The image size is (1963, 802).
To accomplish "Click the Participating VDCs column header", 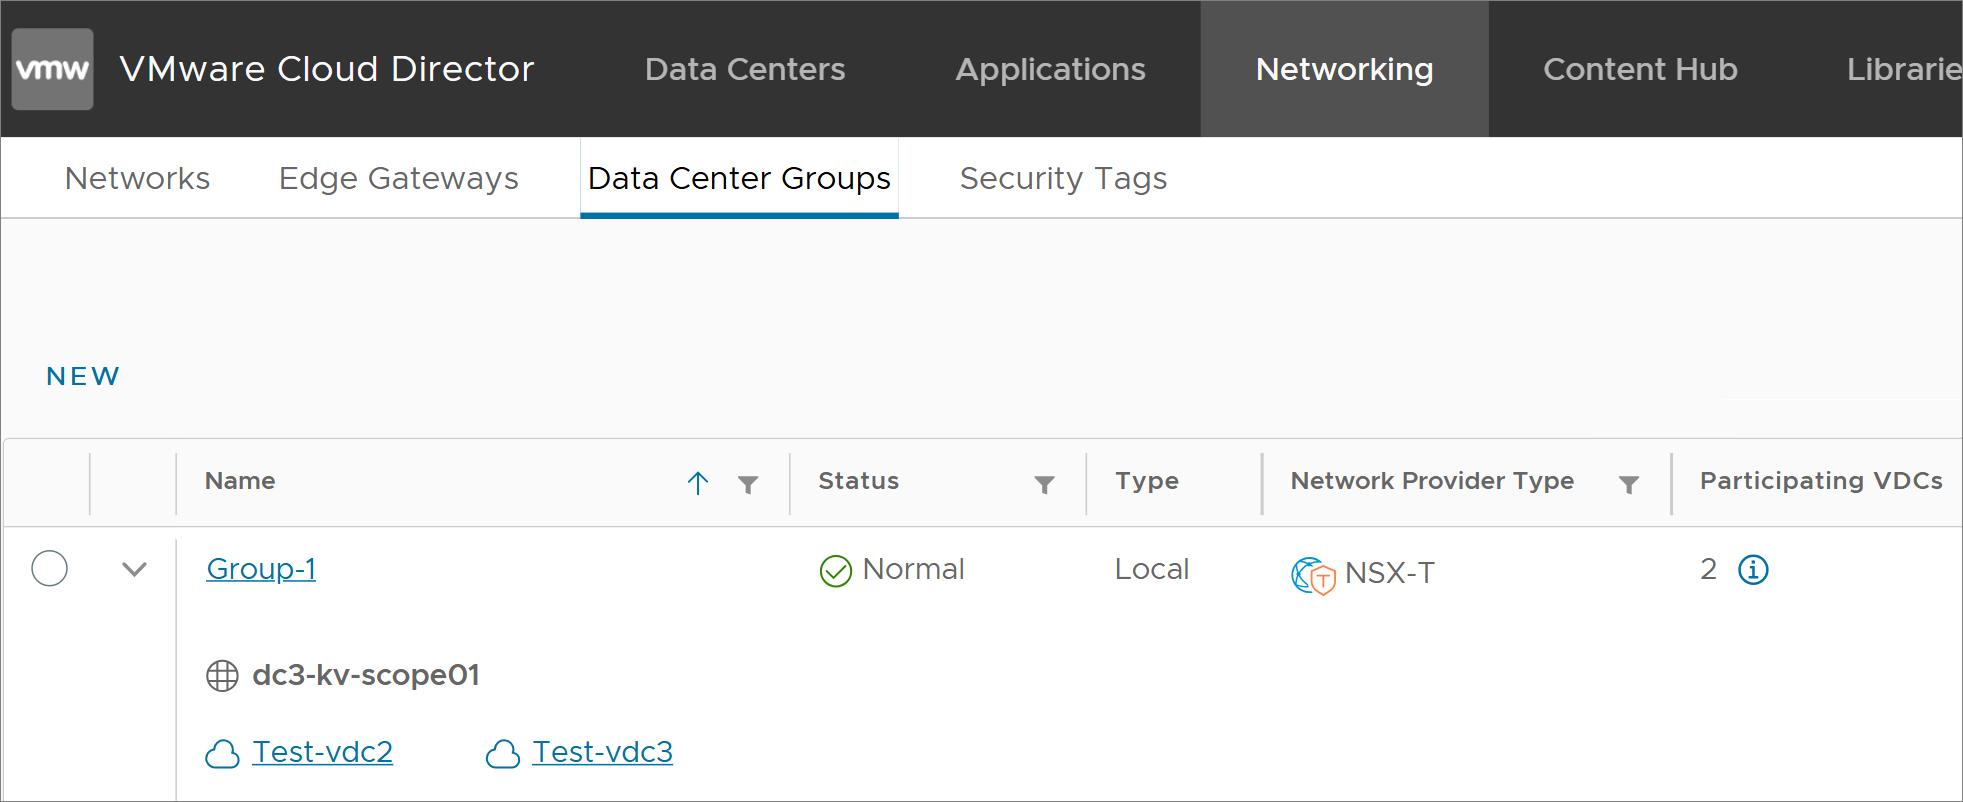I will pos(1821,482).
